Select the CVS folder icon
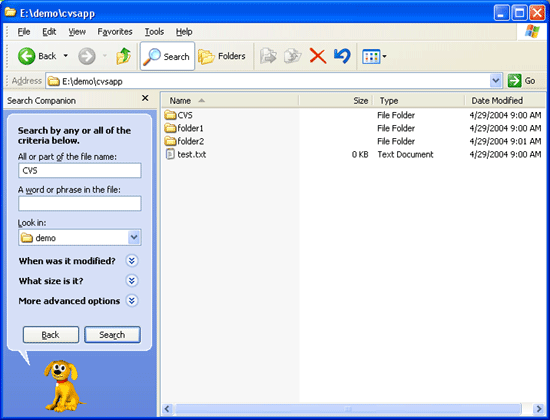 170,115
